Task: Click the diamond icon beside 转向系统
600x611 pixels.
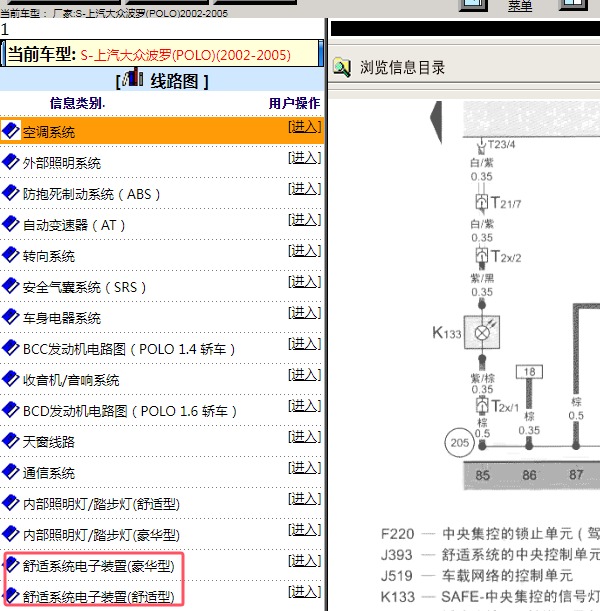Action: pyautogui.click(x=11, y=255)
